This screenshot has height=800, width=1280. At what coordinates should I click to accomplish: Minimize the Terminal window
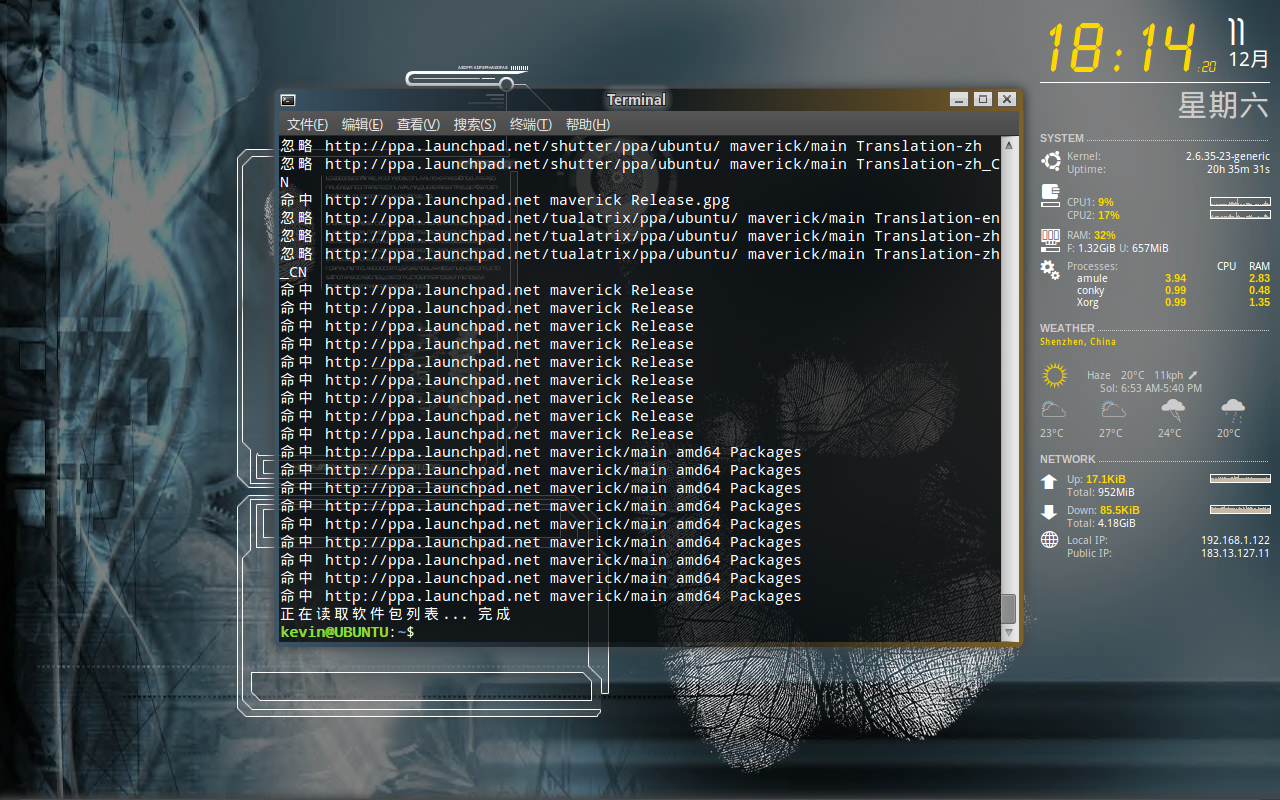click(959, 99)
